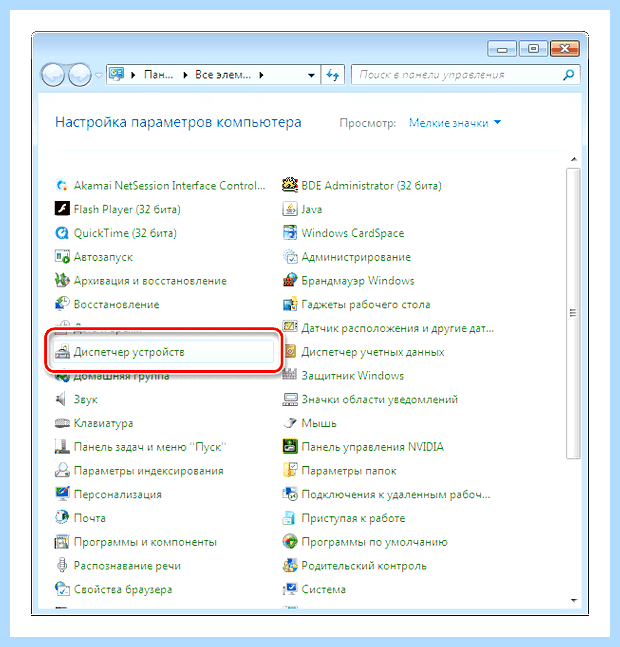
Task: Go forward with the Forward button
Action: pos(80,75)
